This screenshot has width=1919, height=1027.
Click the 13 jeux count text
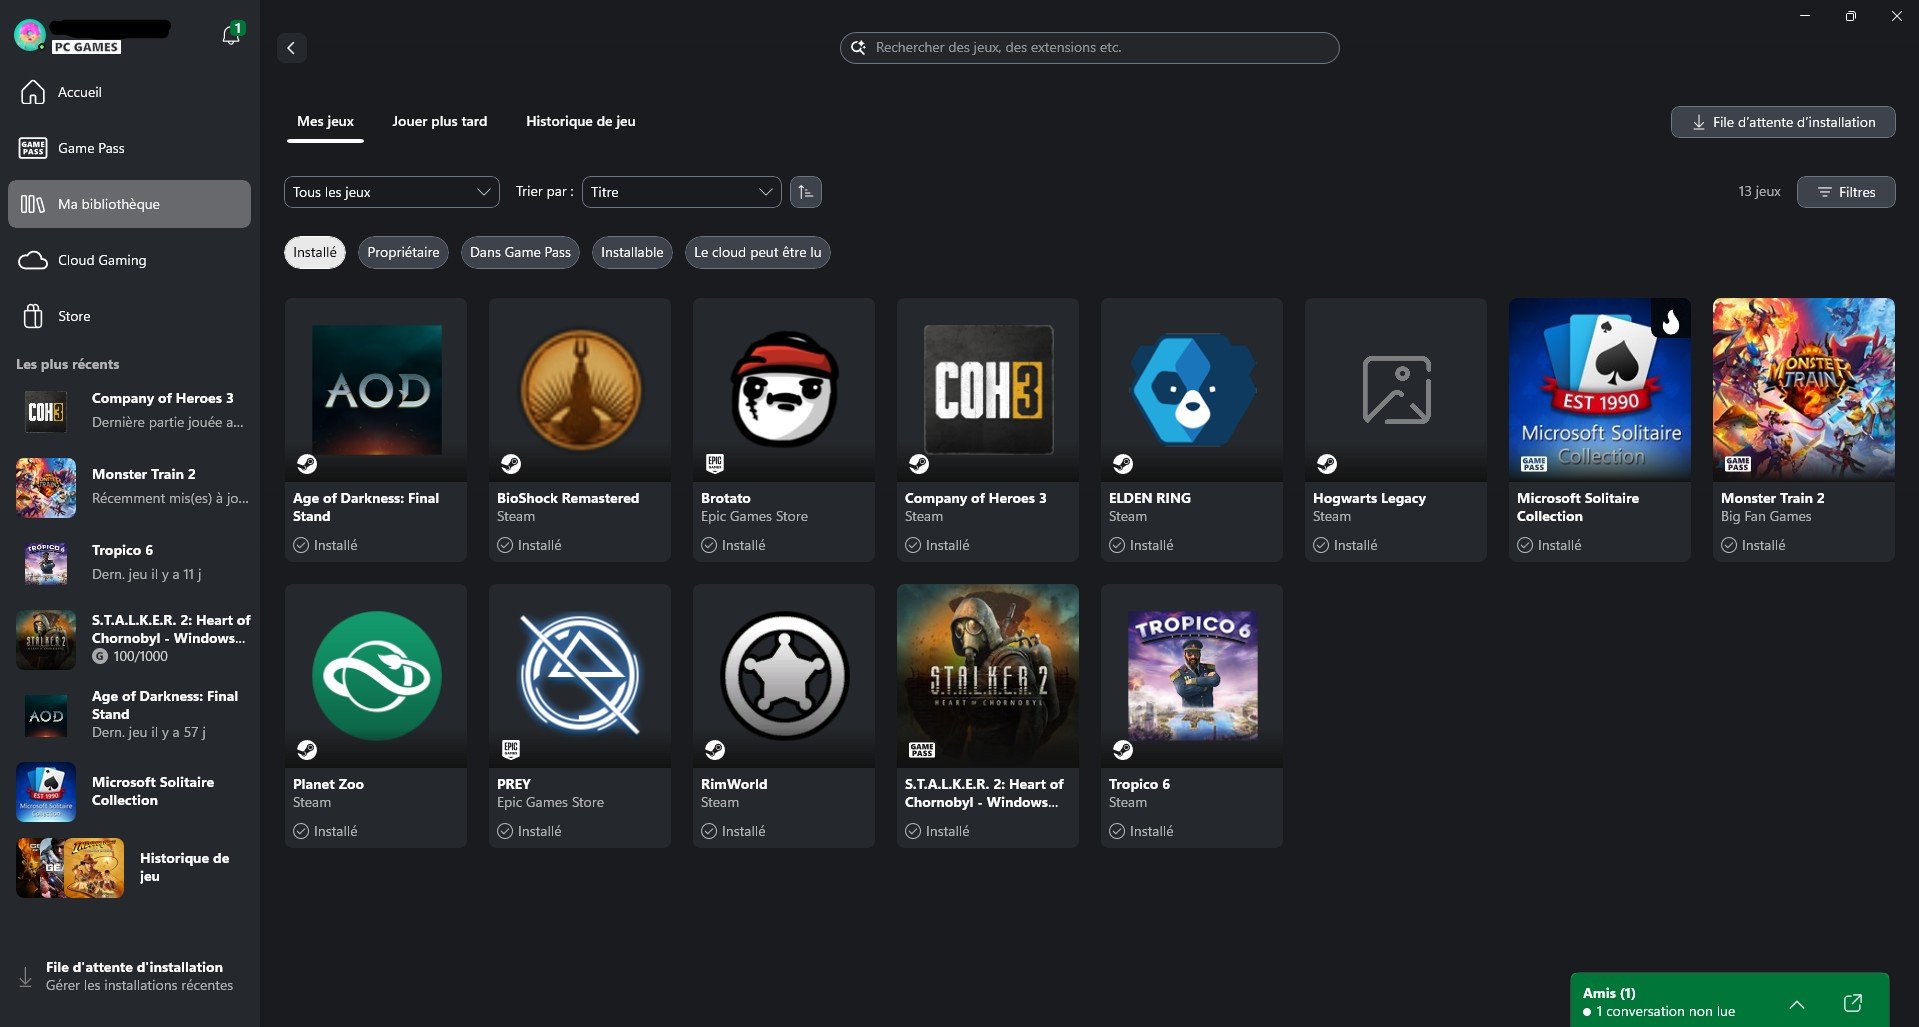point(1759,192)
